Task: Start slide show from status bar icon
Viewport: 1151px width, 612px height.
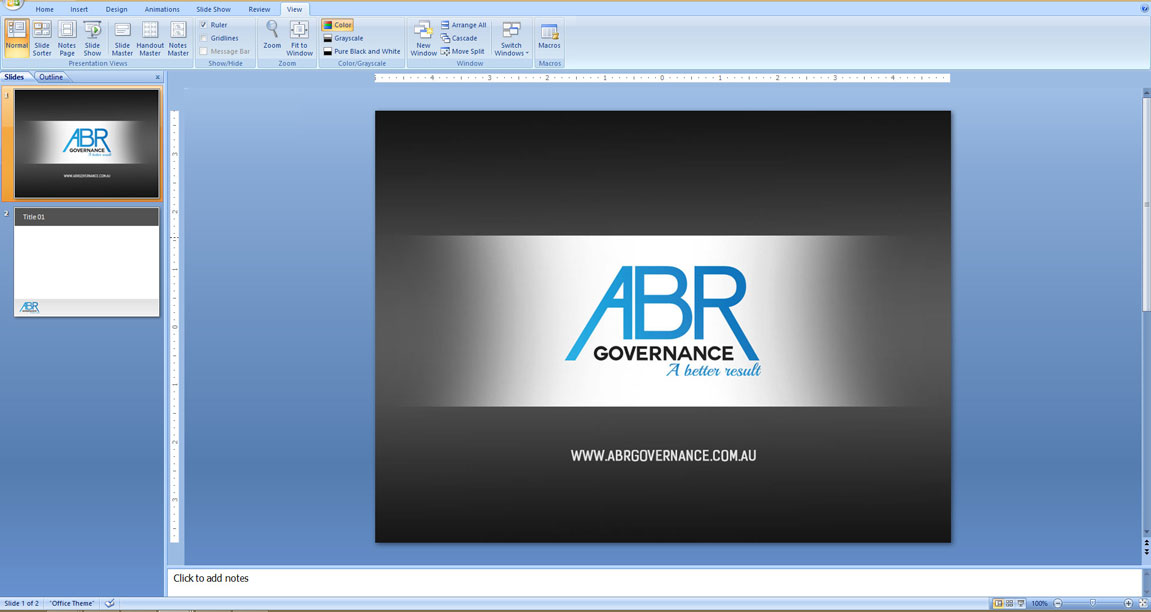Action: click(x=1020, y=603)
